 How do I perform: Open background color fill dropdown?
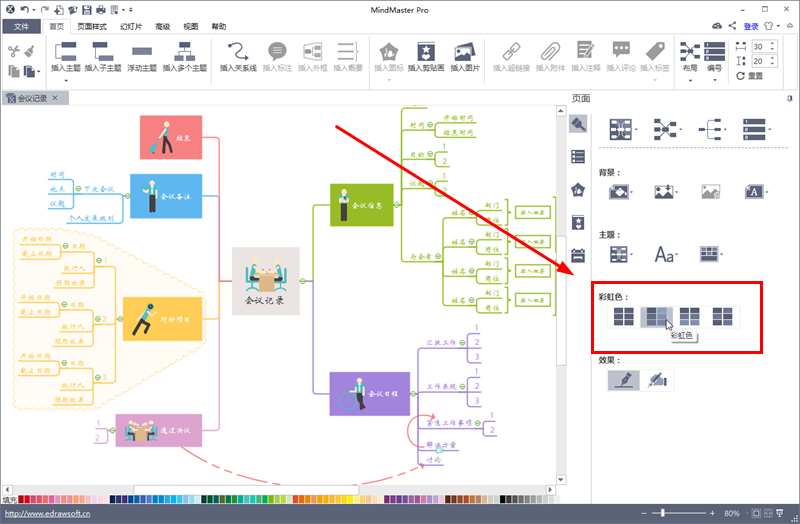[621, 192]
